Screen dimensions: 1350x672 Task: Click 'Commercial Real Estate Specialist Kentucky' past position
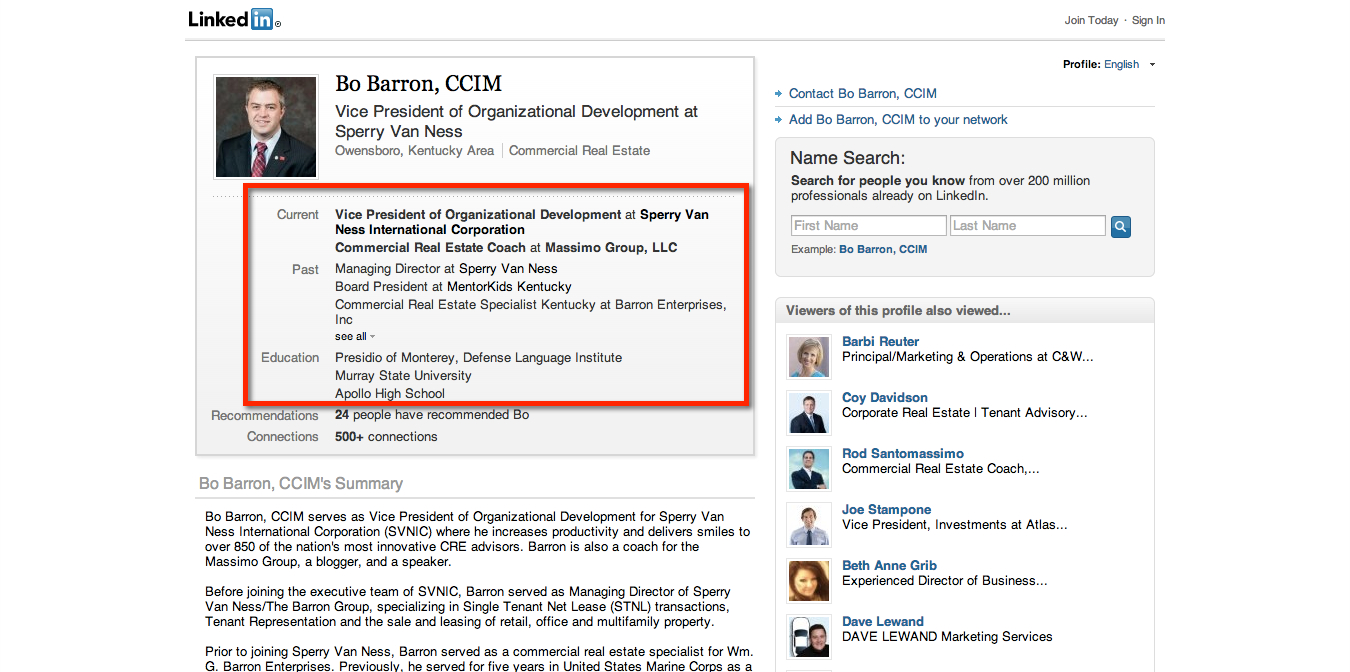click(531, 312)
